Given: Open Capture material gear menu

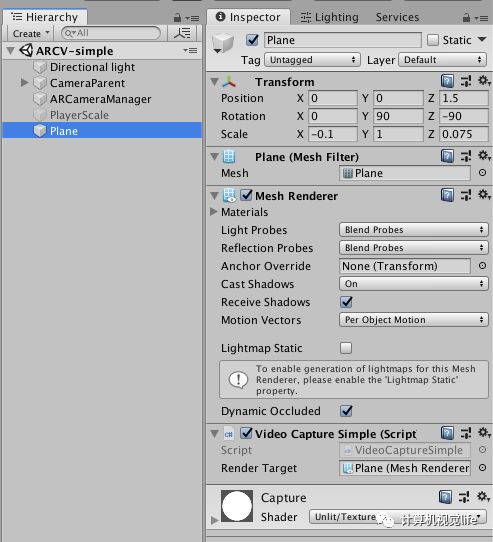Looking at the screenshot, I should (483, 497).
